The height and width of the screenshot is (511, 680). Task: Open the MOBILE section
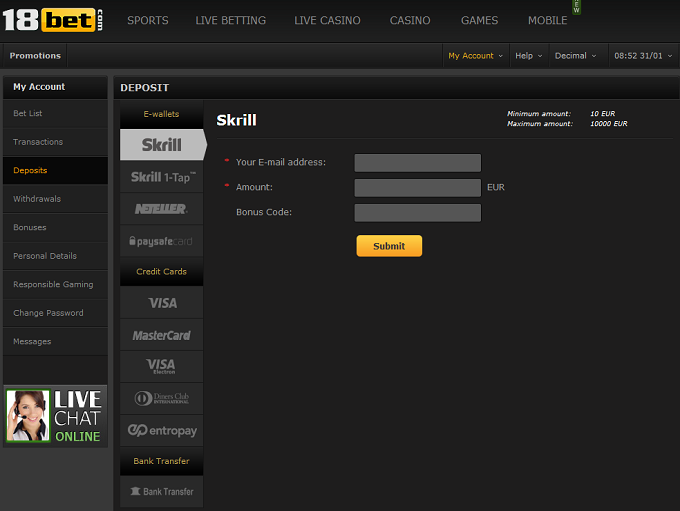coord(547,20)
